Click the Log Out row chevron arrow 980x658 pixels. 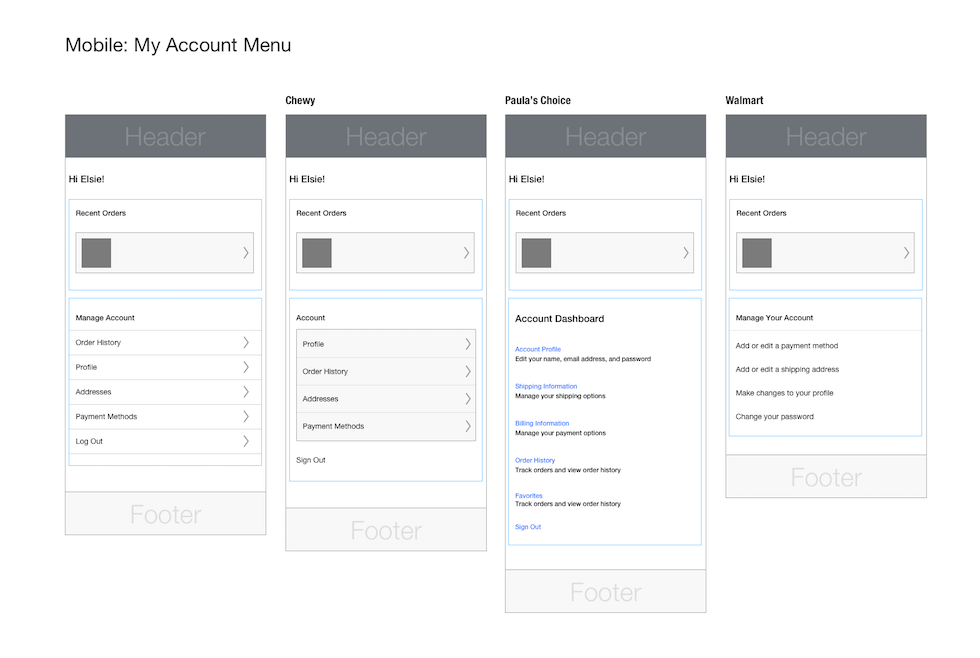[x=246, y=441]
